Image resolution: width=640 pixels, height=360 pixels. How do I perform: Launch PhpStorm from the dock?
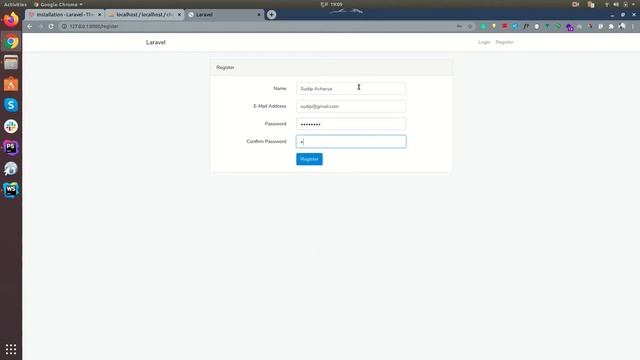coord(11,147)
